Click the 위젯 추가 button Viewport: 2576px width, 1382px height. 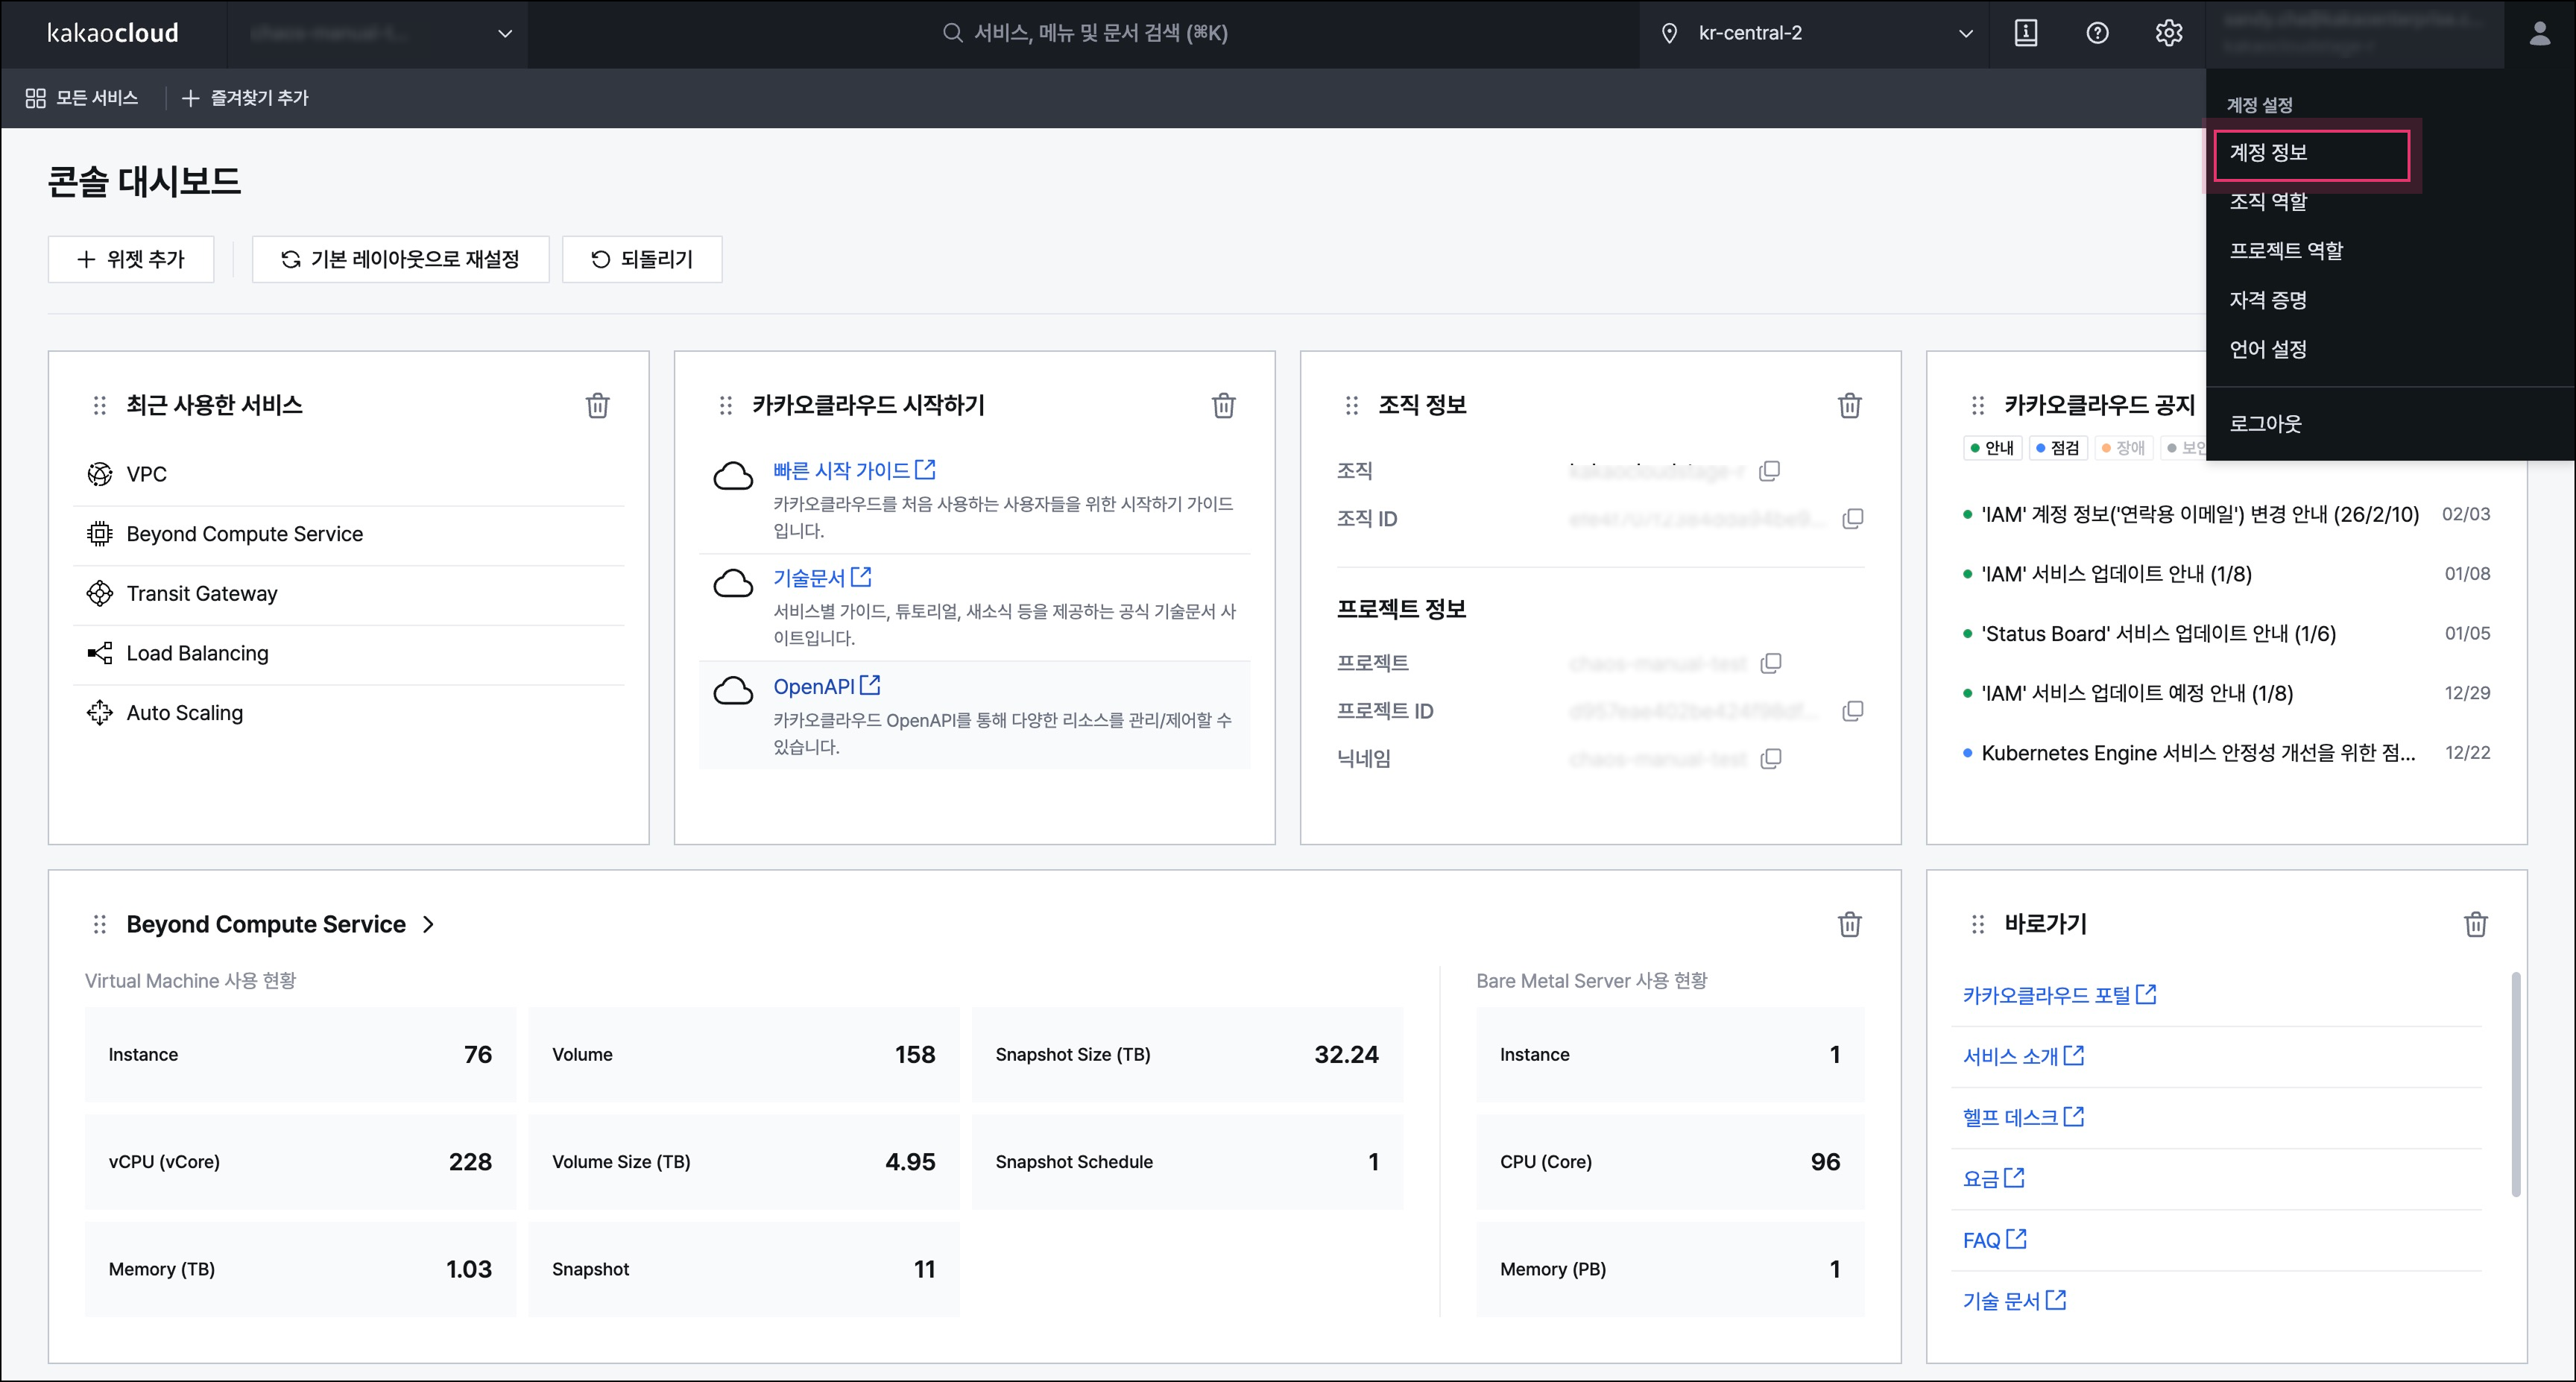pos(131,259)
